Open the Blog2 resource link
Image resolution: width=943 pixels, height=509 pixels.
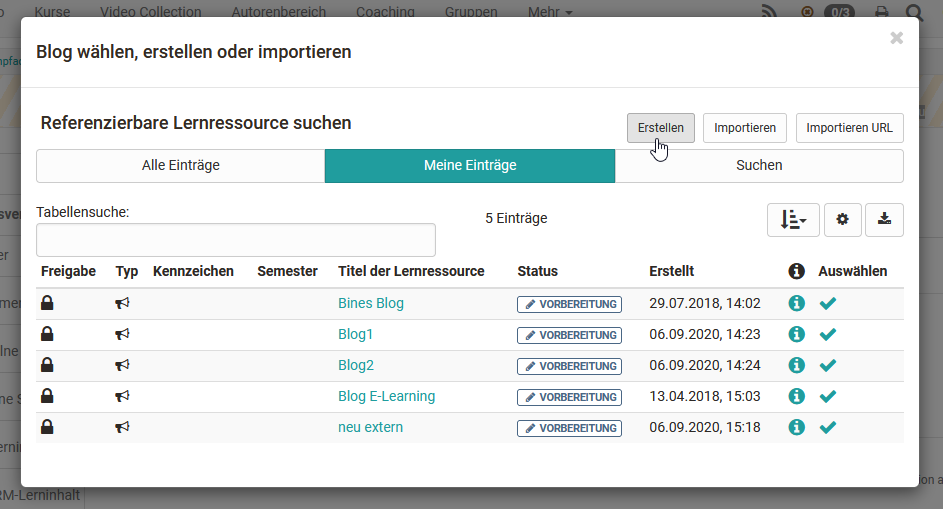pos(356,365)
